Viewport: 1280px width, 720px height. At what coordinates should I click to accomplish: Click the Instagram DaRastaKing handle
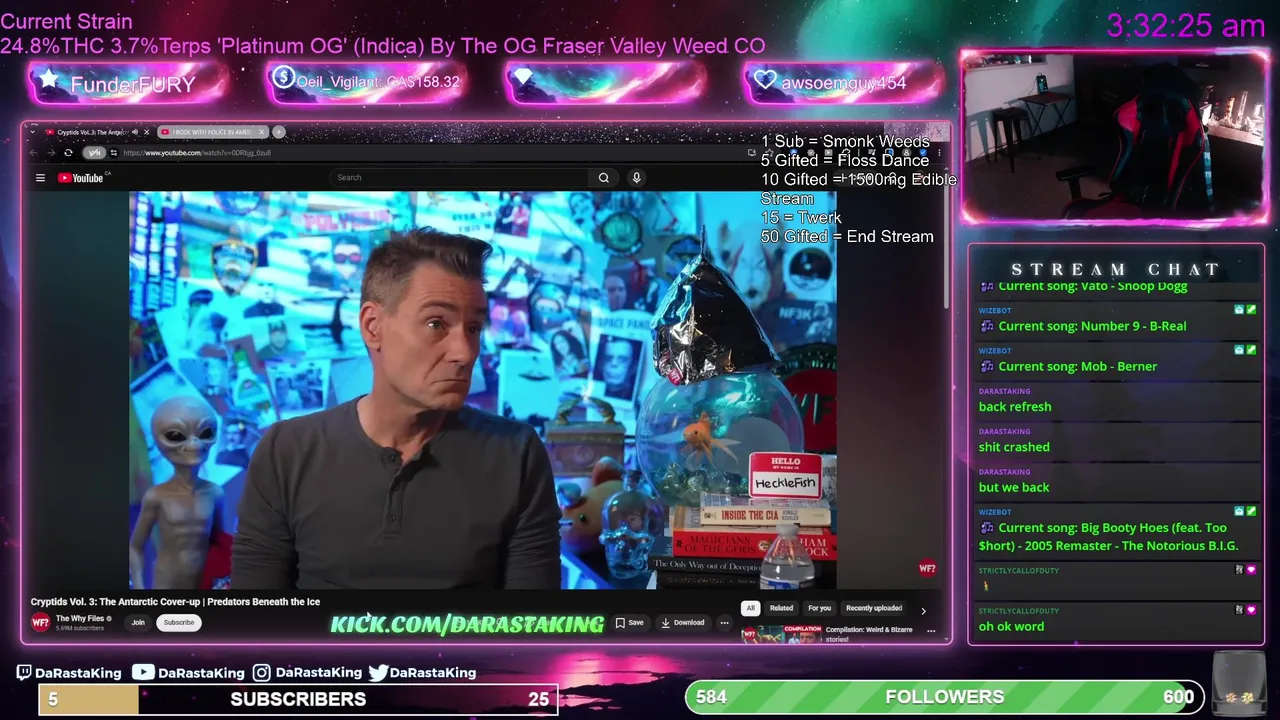pos(307,673)
